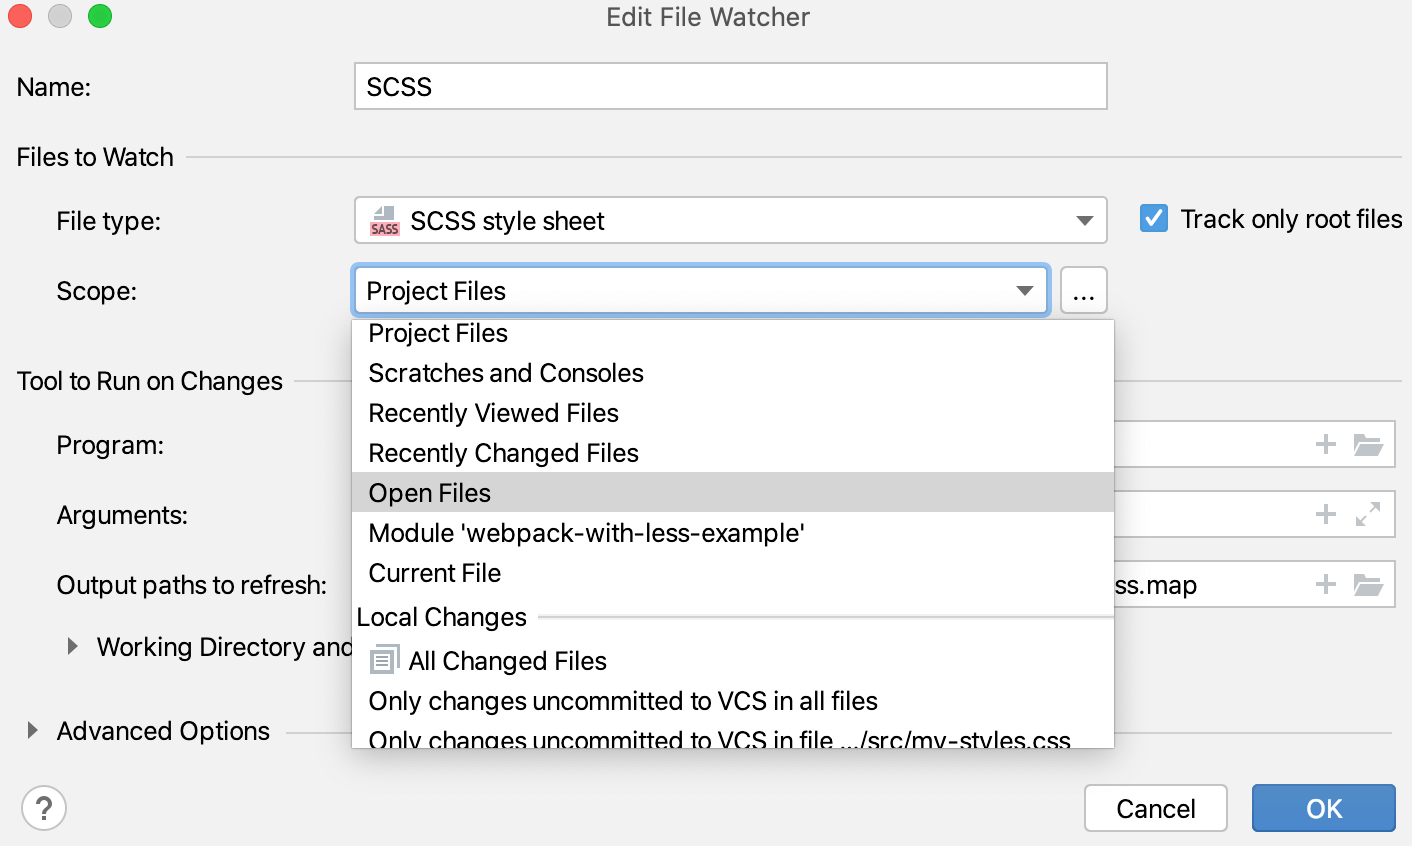Expand the Working Directory section

[x=71, y=646]
